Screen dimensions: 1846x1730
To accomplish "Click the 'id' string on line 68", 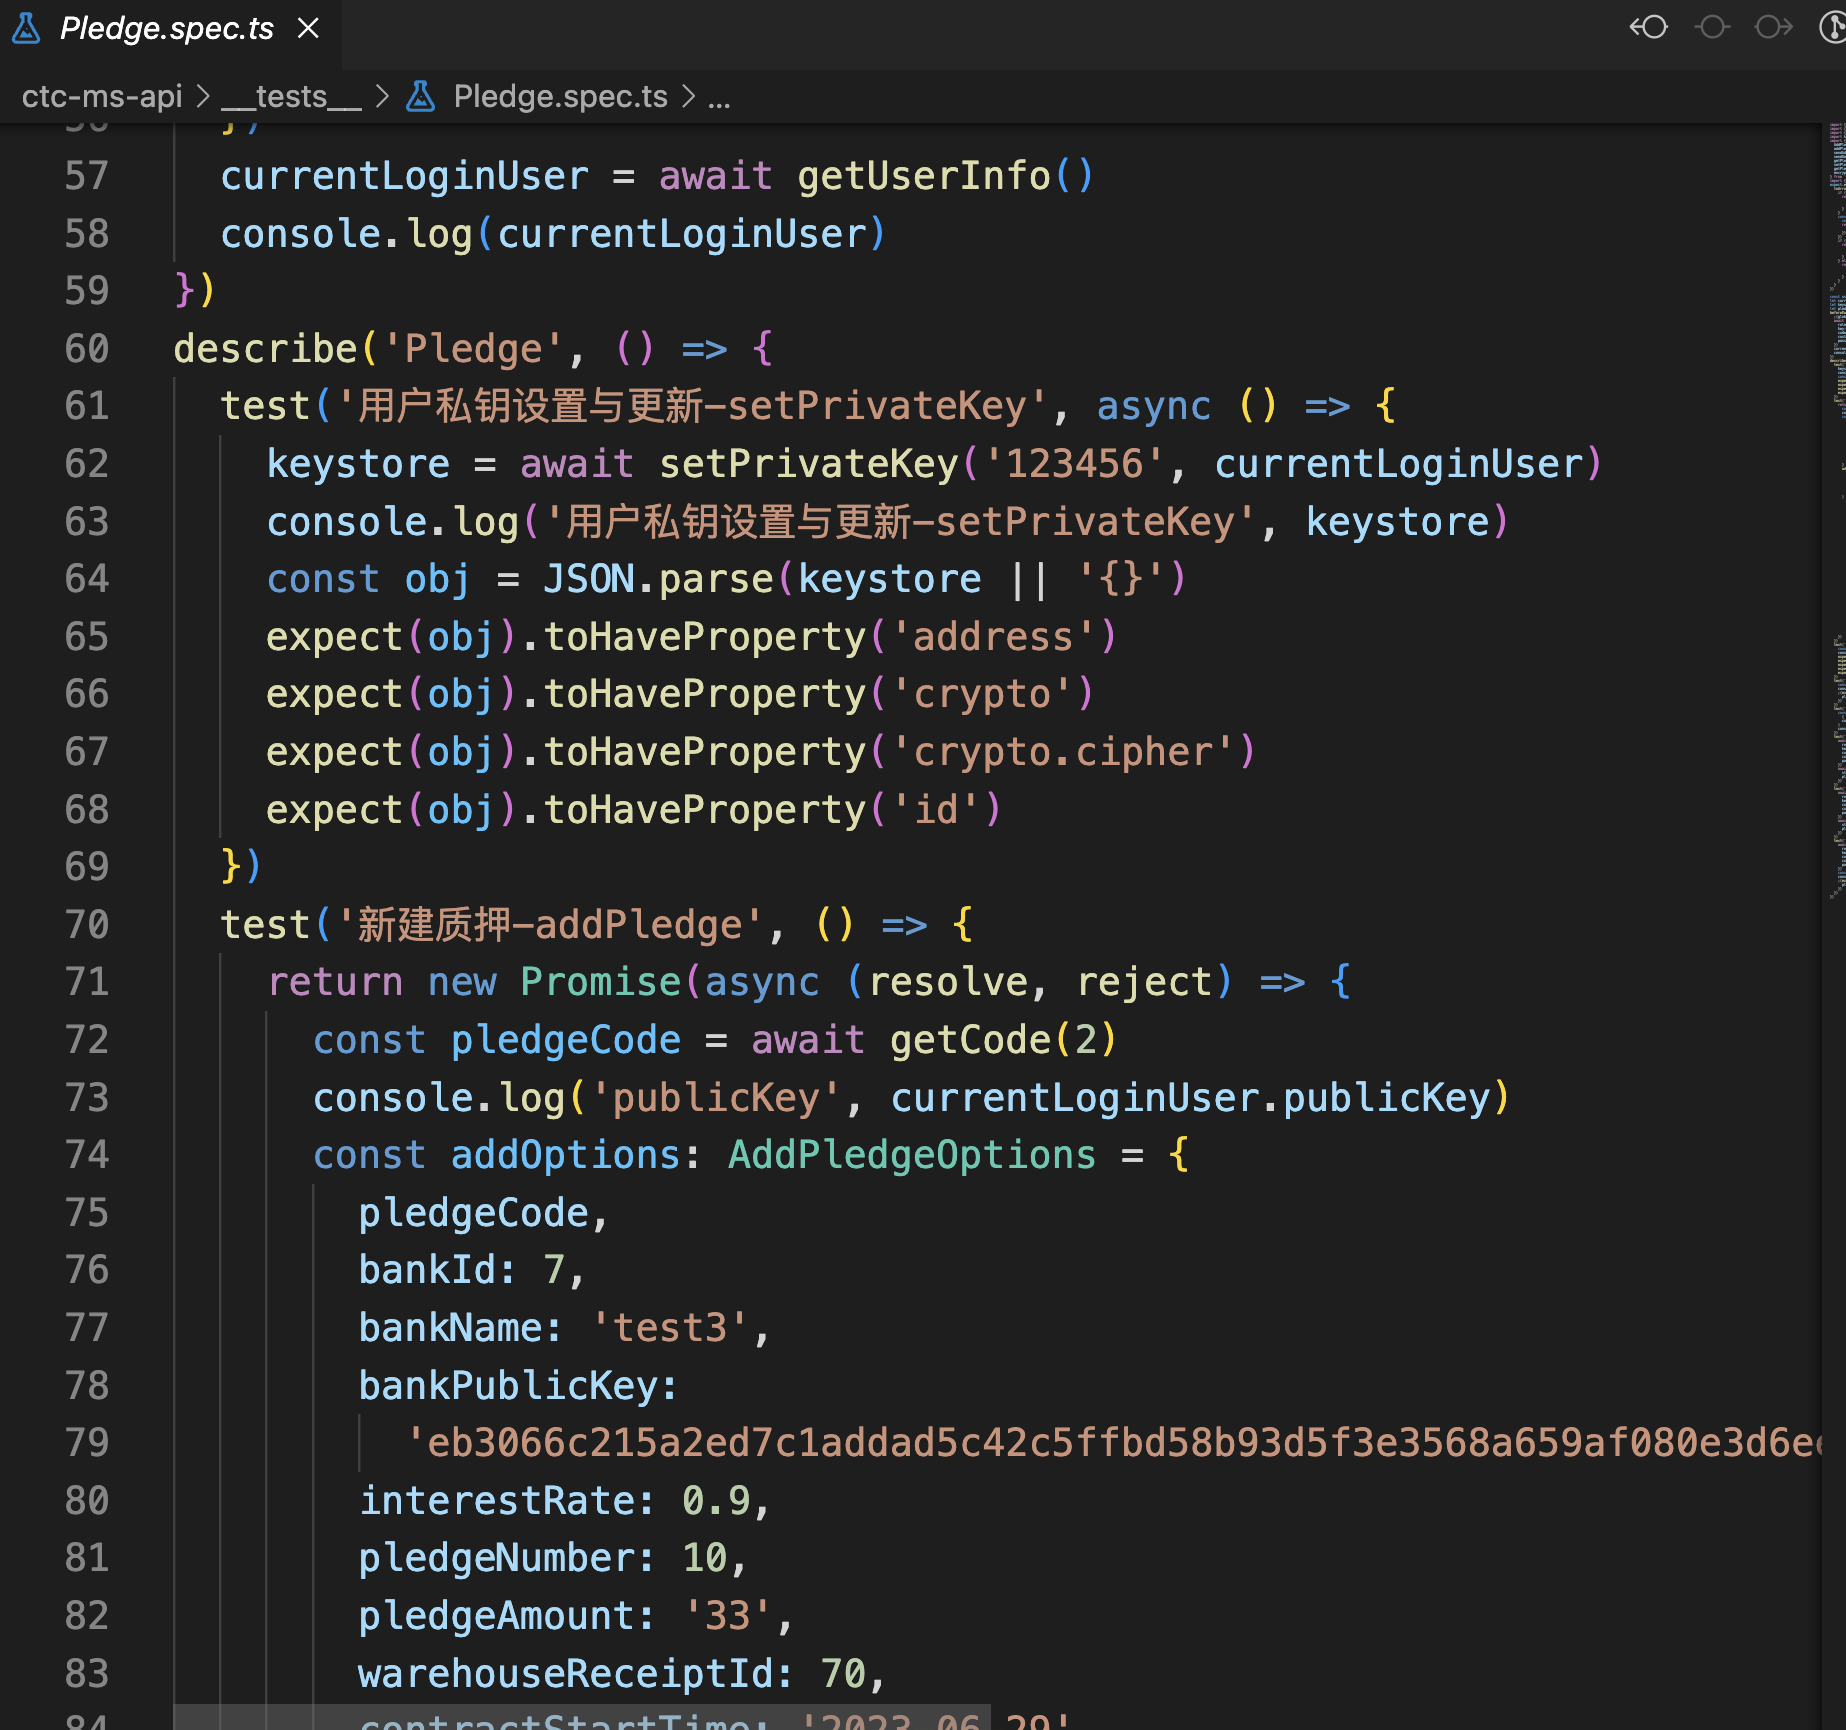I will [936, 810].
